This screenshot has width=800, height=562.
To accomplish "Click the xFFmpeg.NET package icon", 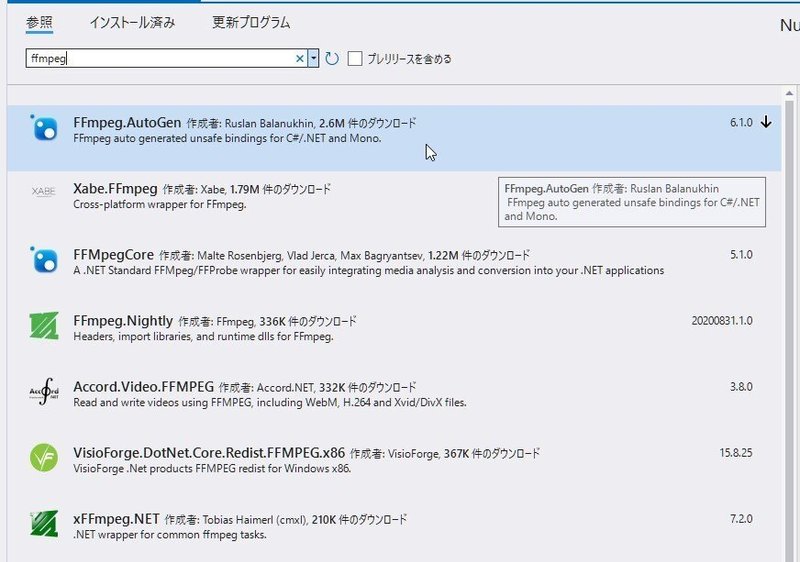I will pos(44,524).
